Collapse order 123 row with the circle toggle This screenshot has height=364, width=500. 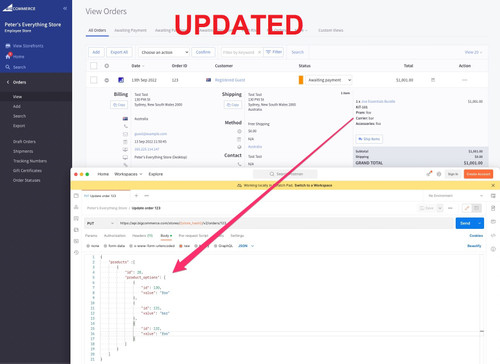coord(107,80)
